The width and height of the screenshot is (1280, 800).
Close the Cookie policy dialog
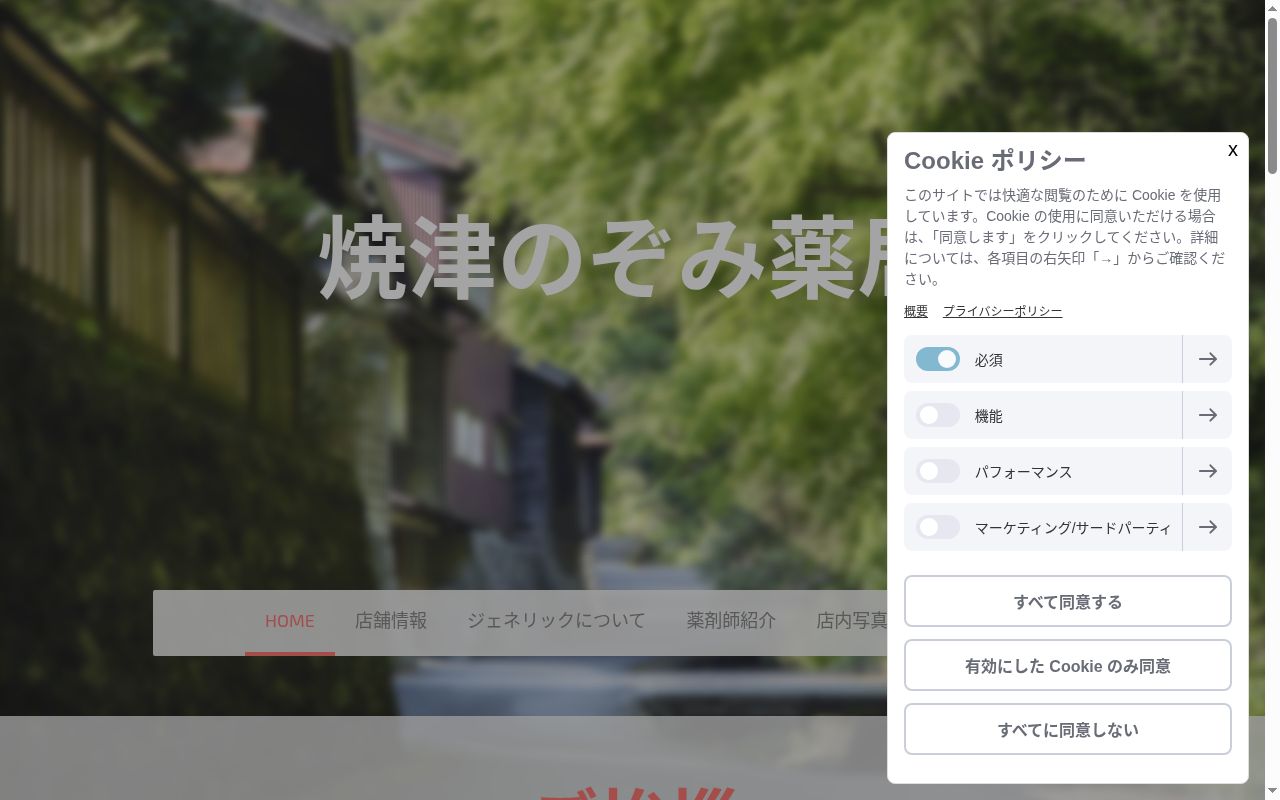click(1232, 150)
